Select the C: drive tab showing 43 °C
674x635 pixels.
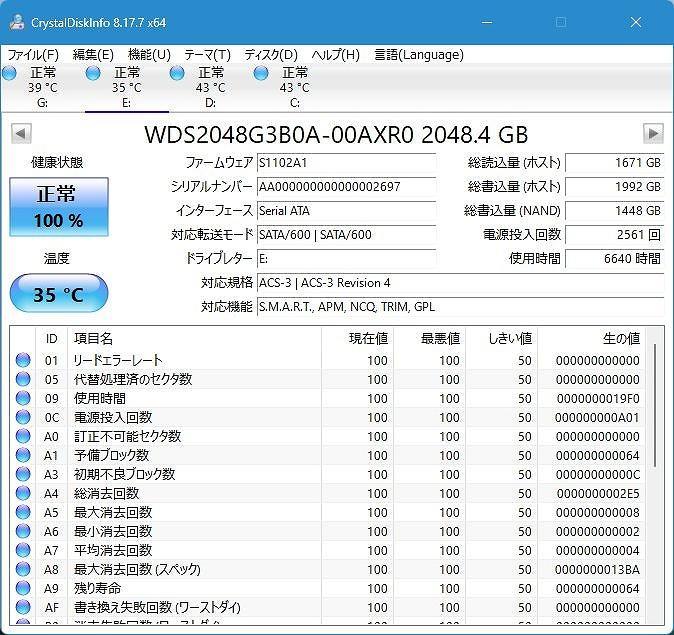pyautogui.click(x=294, y=87)
